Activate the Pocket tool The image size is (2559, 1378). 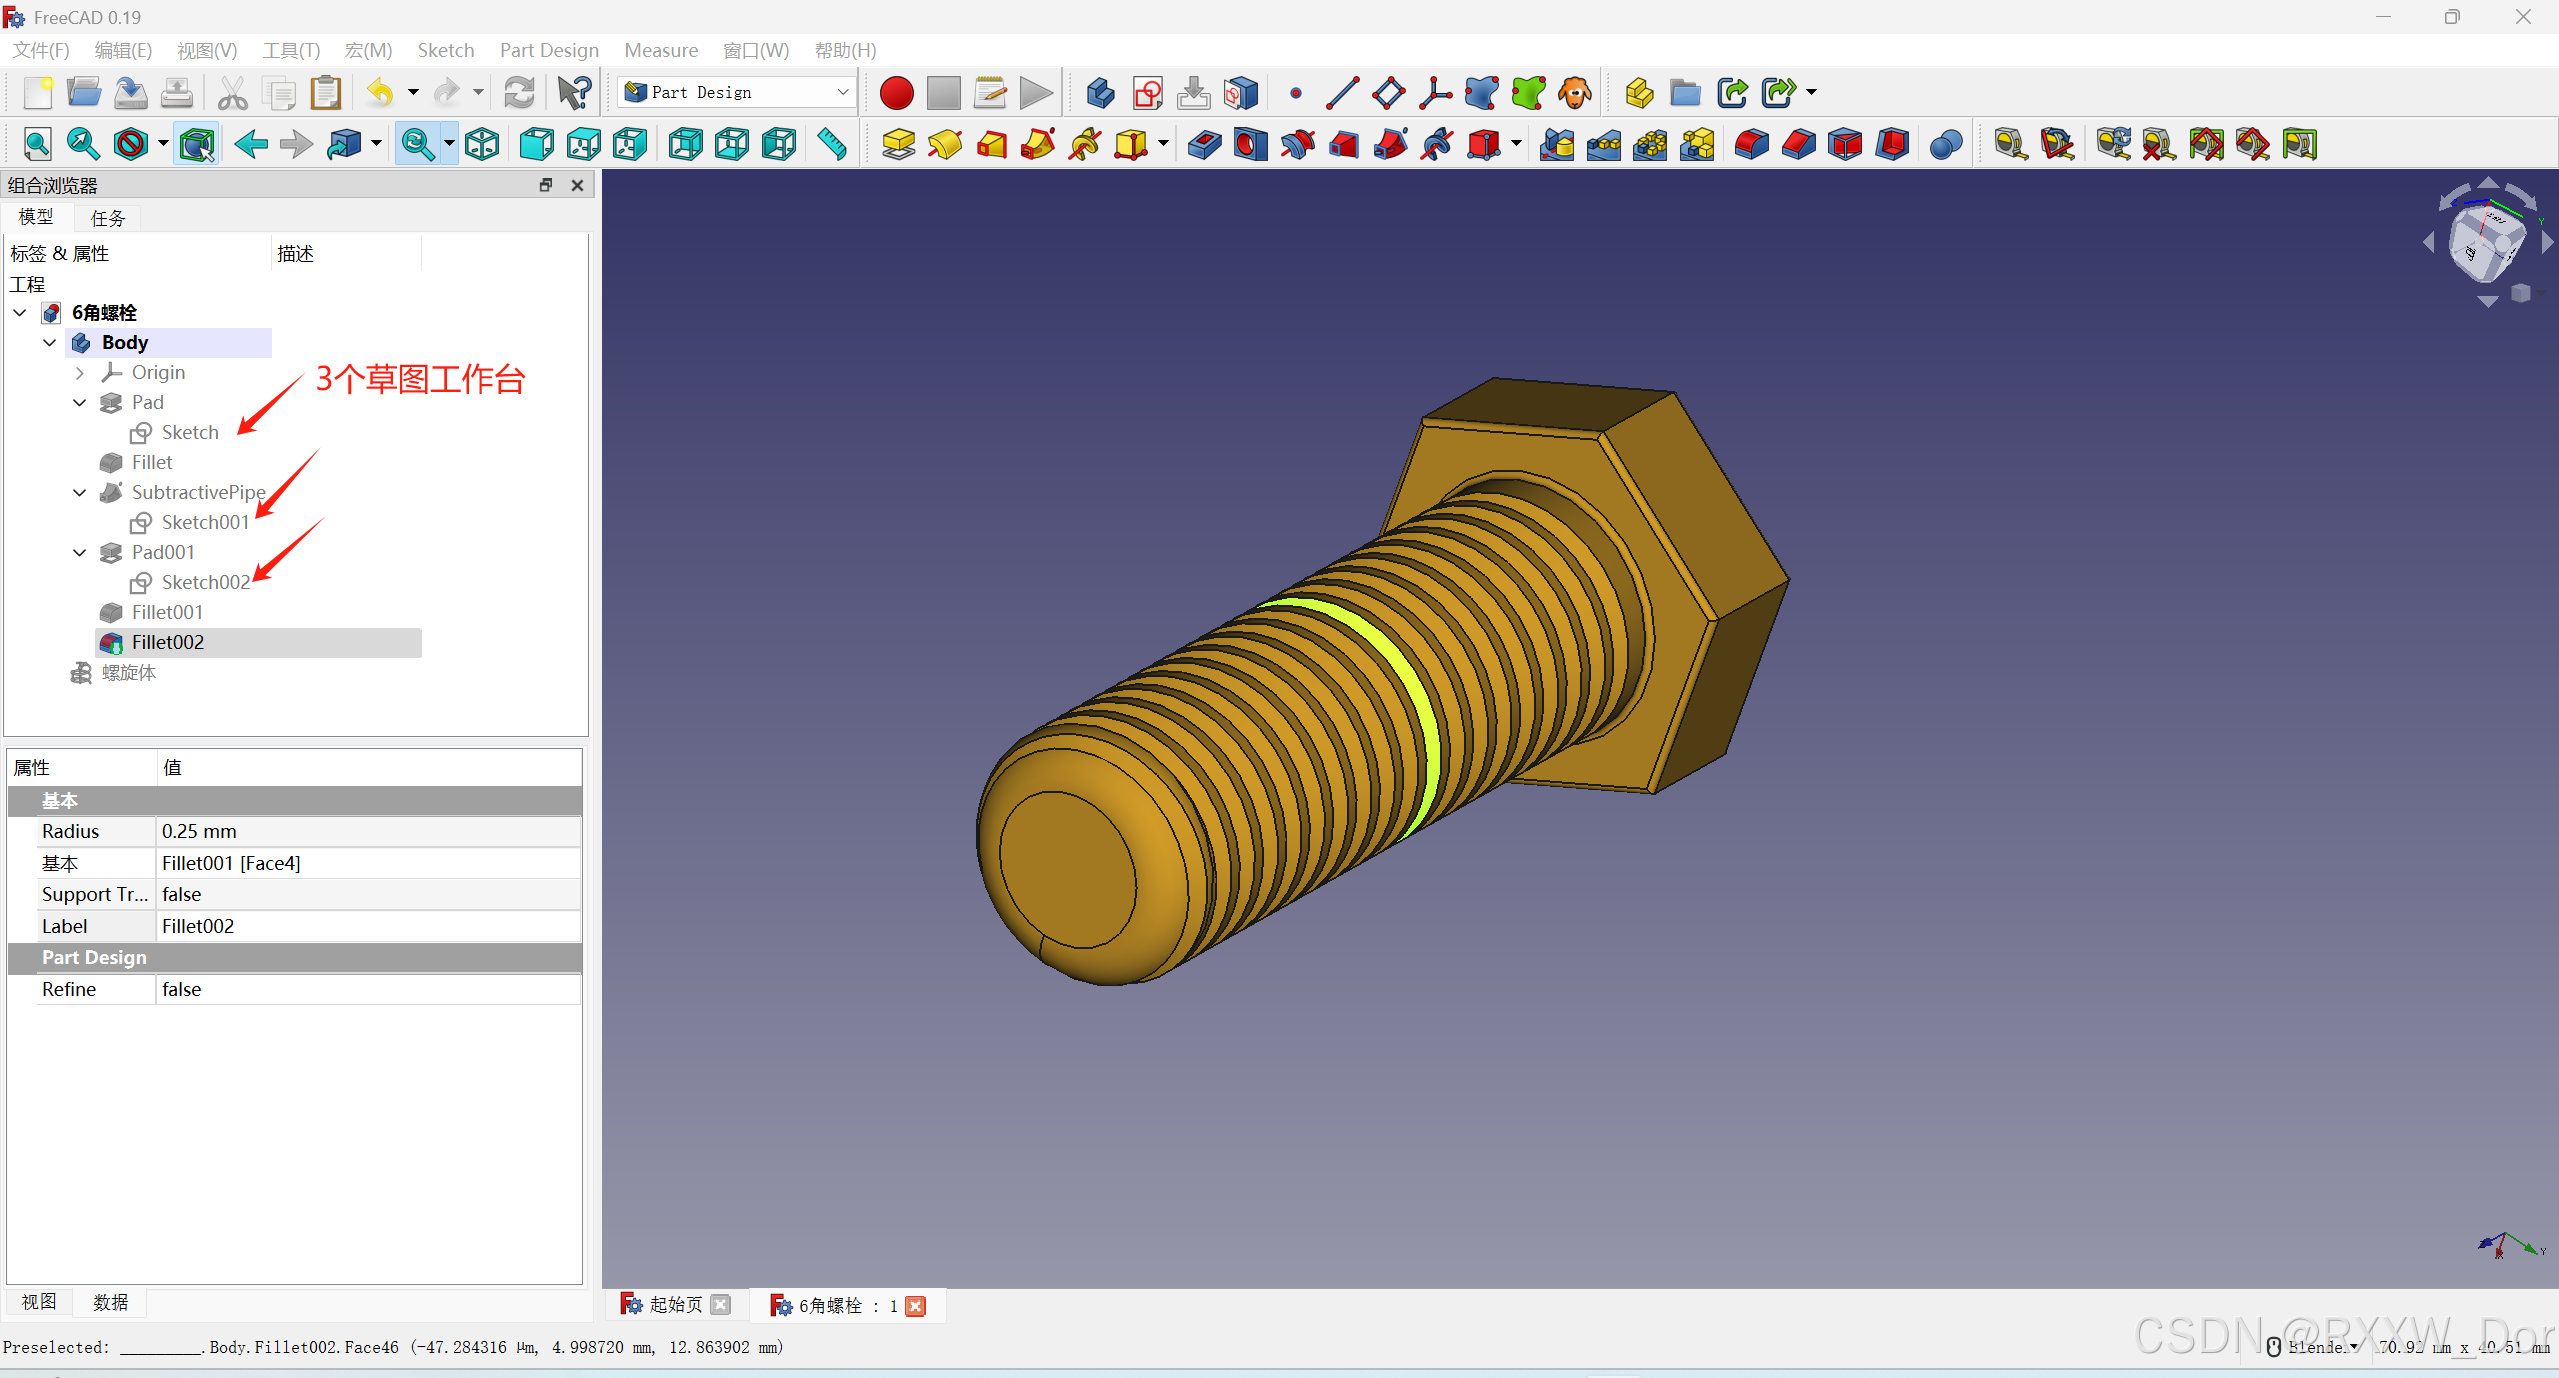tap(1203, 144)
